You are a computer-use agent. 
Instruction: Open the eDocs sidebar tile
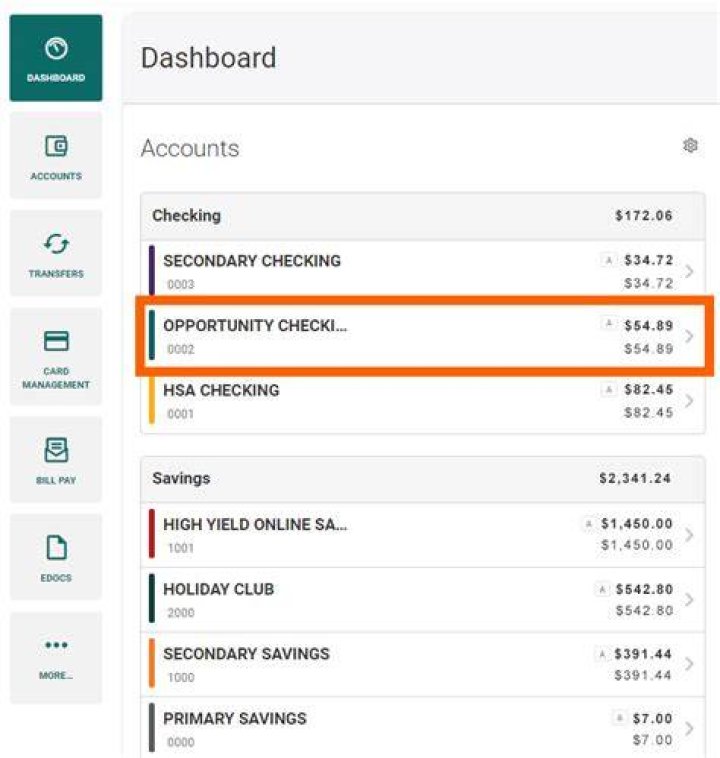pyautogui.click(x=56, y=557)
